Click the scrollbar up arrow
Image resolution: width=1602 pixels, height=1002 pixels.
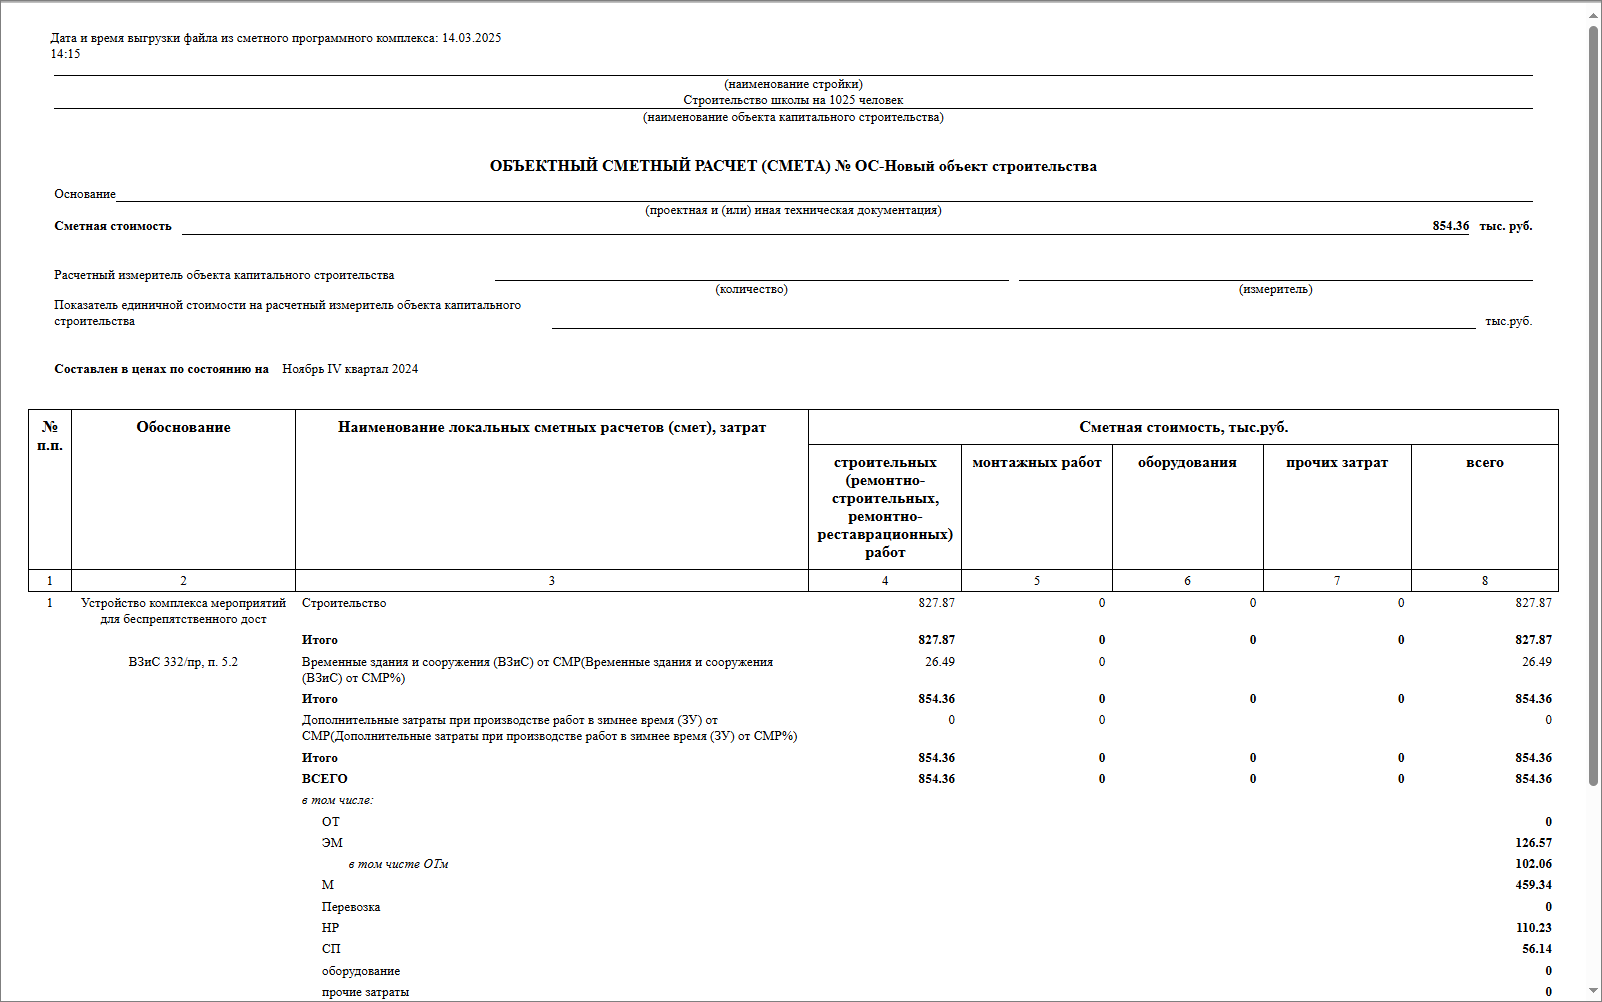1593,15
